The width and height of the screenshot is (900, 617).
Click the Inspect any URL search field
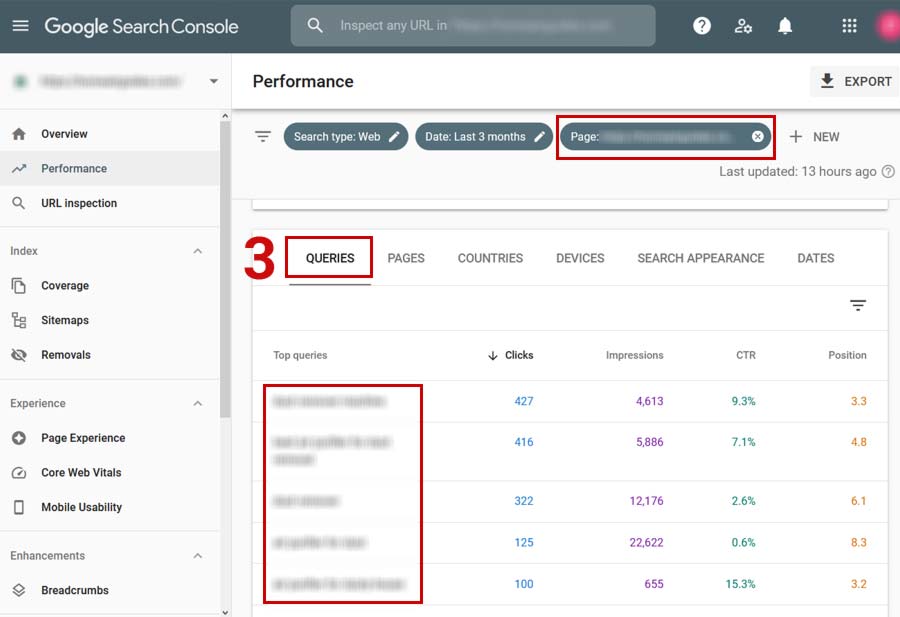473,26
